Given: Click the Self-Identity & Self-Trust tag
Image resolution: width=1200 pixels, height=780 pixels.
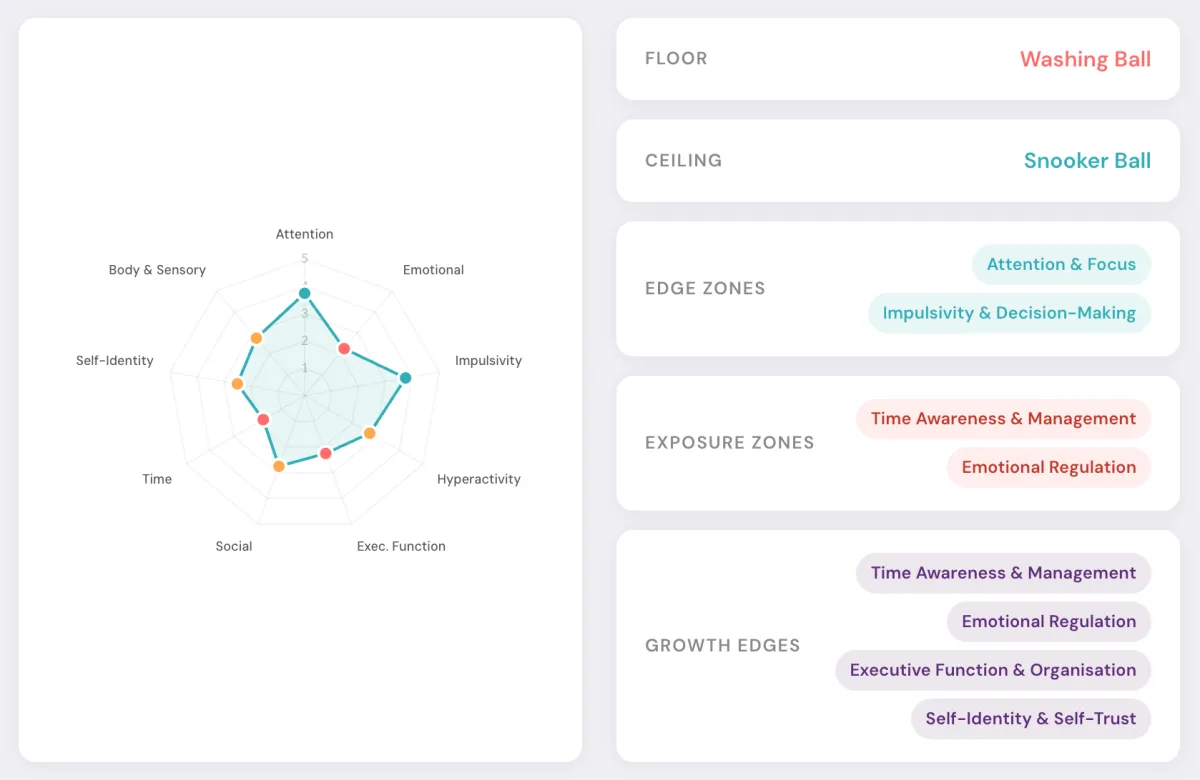Looking at the screenshot, I should pyautogui.click(x=1031, y=718).
